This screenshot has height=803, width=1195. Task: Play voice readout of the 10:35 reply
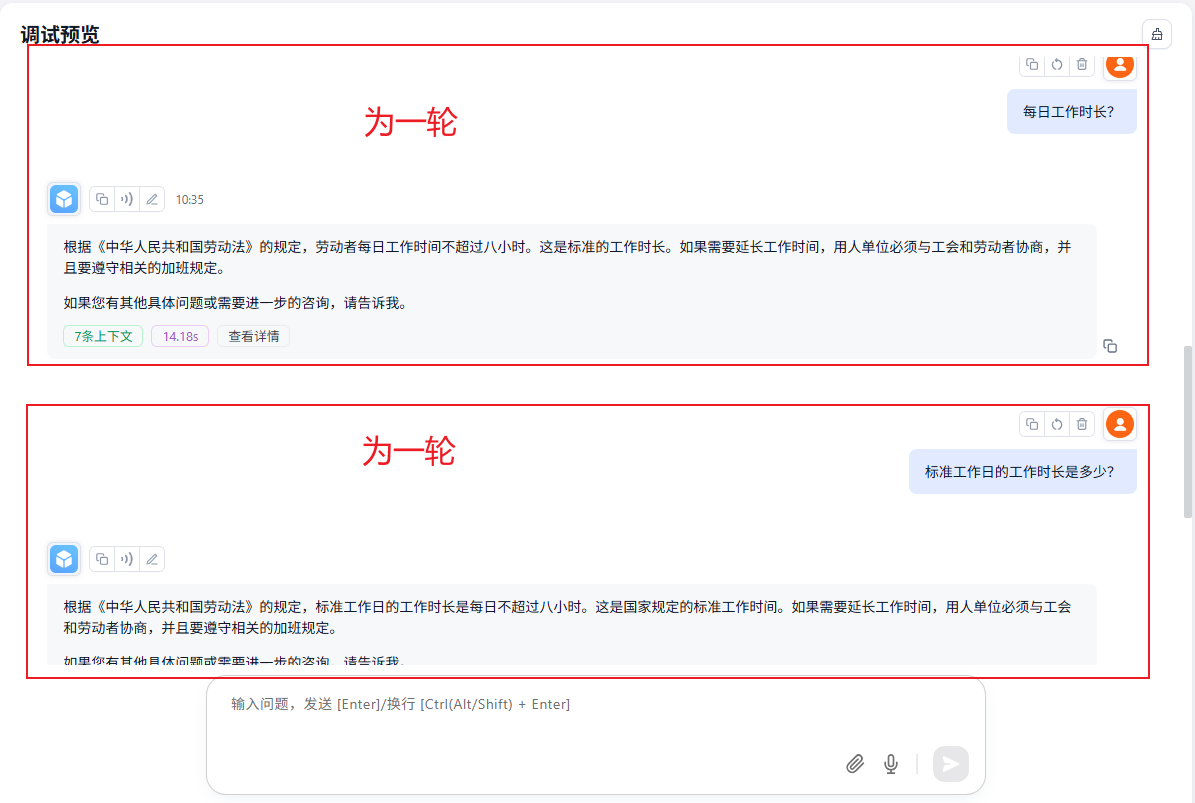coord(127,199)
